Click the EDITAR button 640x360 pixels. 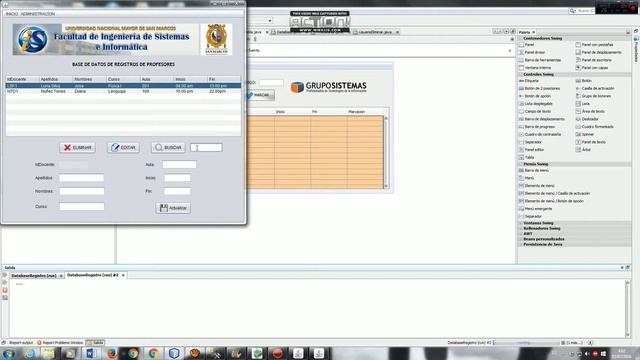pyautogui.click(x=123, y=147)
